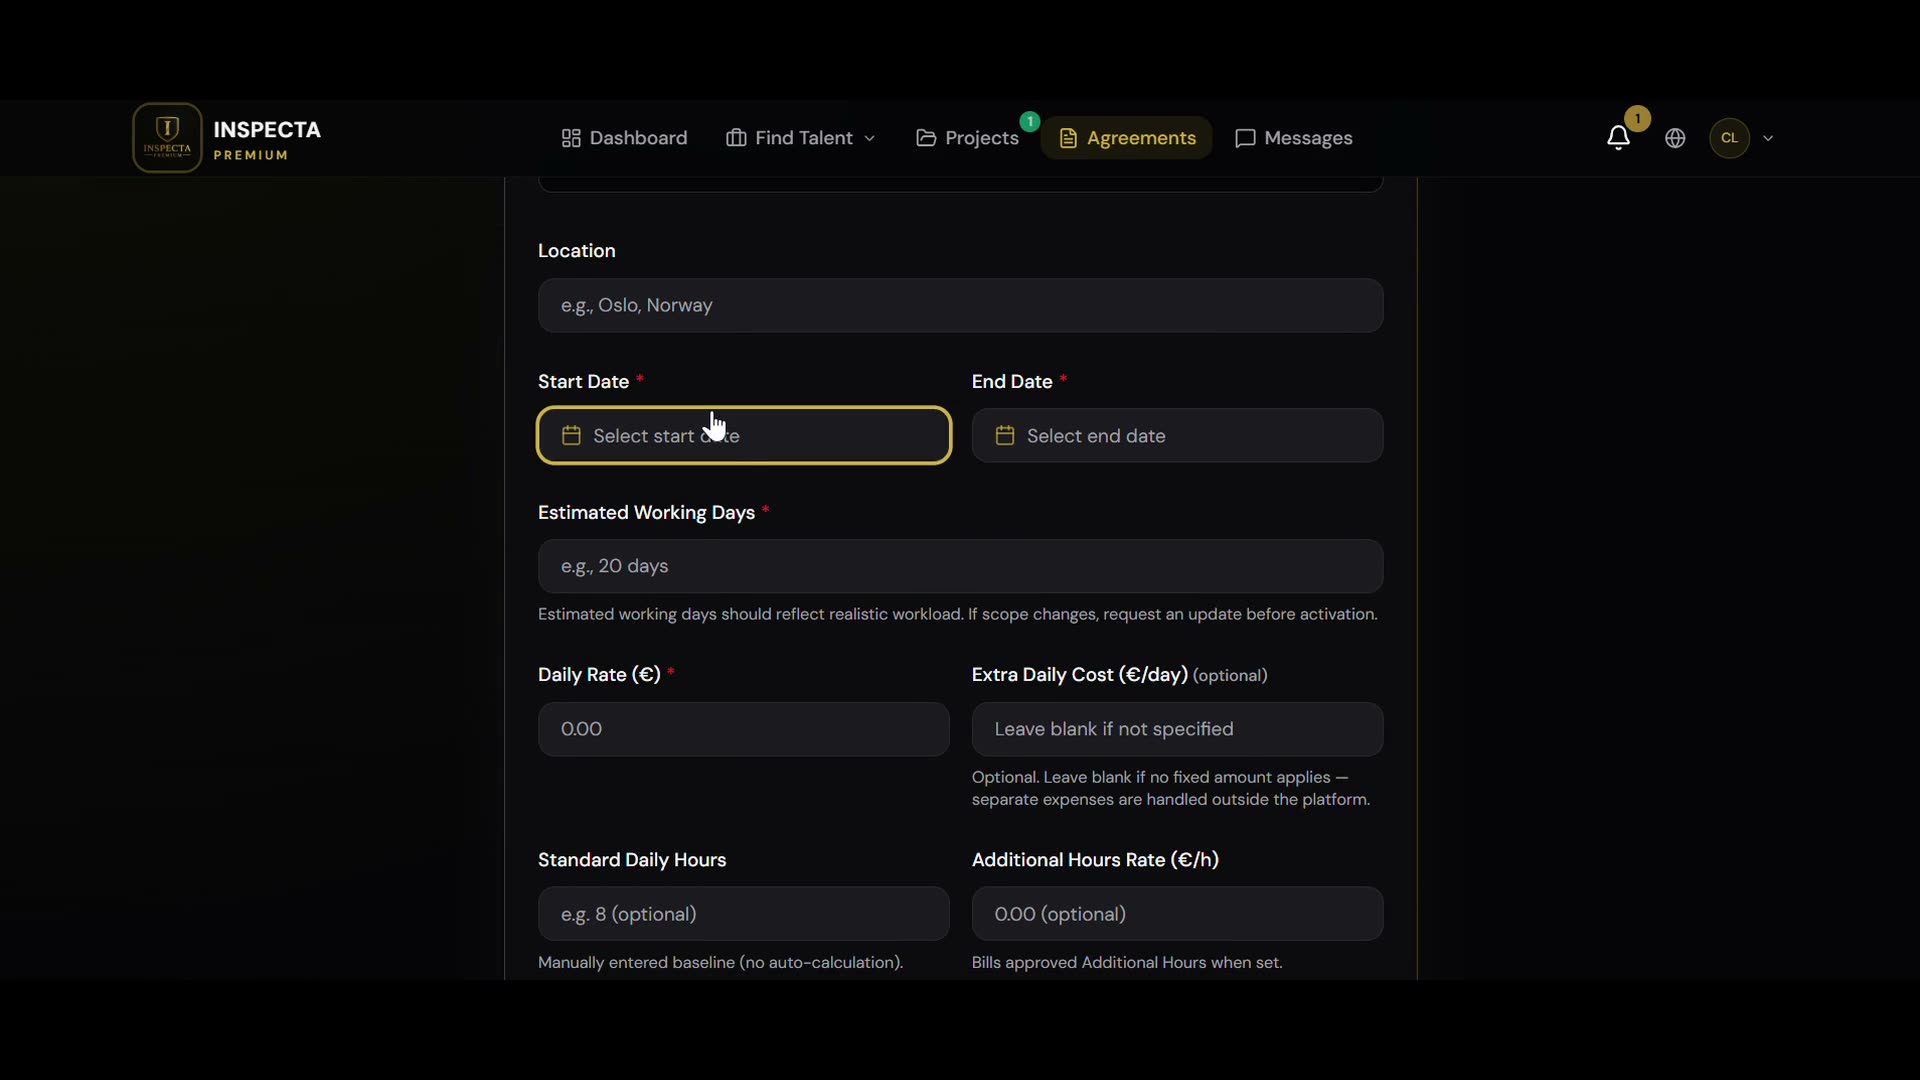Click the notification count badge

tap(1638, 119)
